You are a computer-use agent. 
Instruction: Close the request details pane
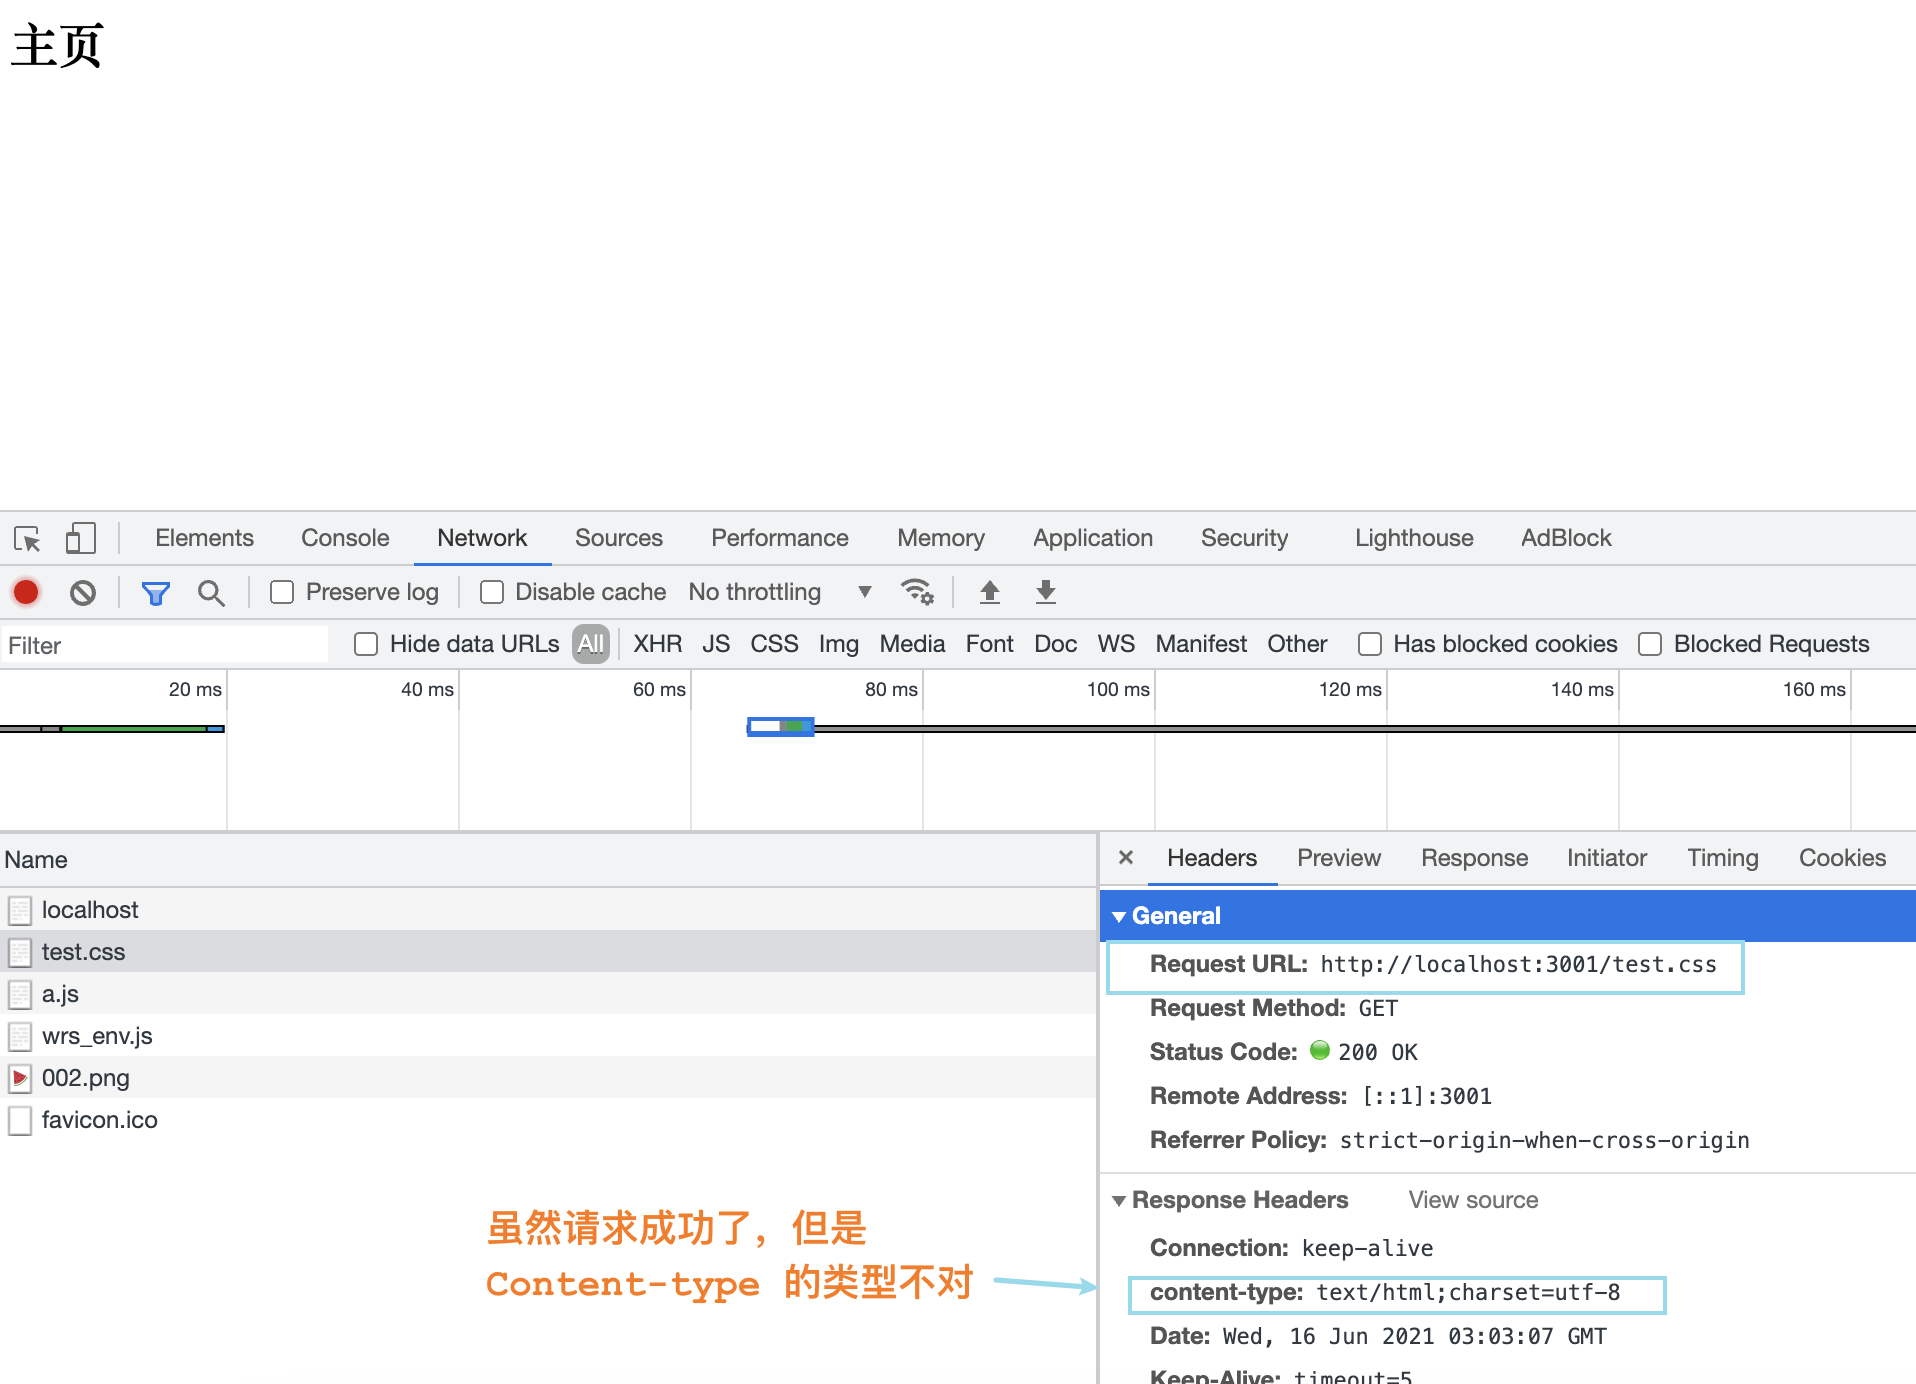point(1126,857)
